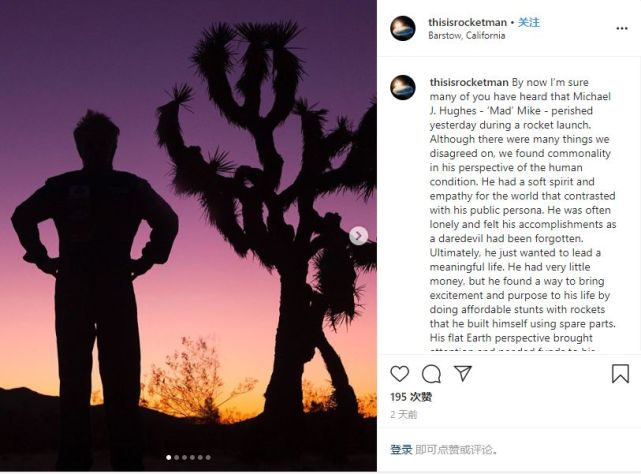Open the 2 天前 post timestamp
The image size is (641, 474).
(x=403, y=415)
